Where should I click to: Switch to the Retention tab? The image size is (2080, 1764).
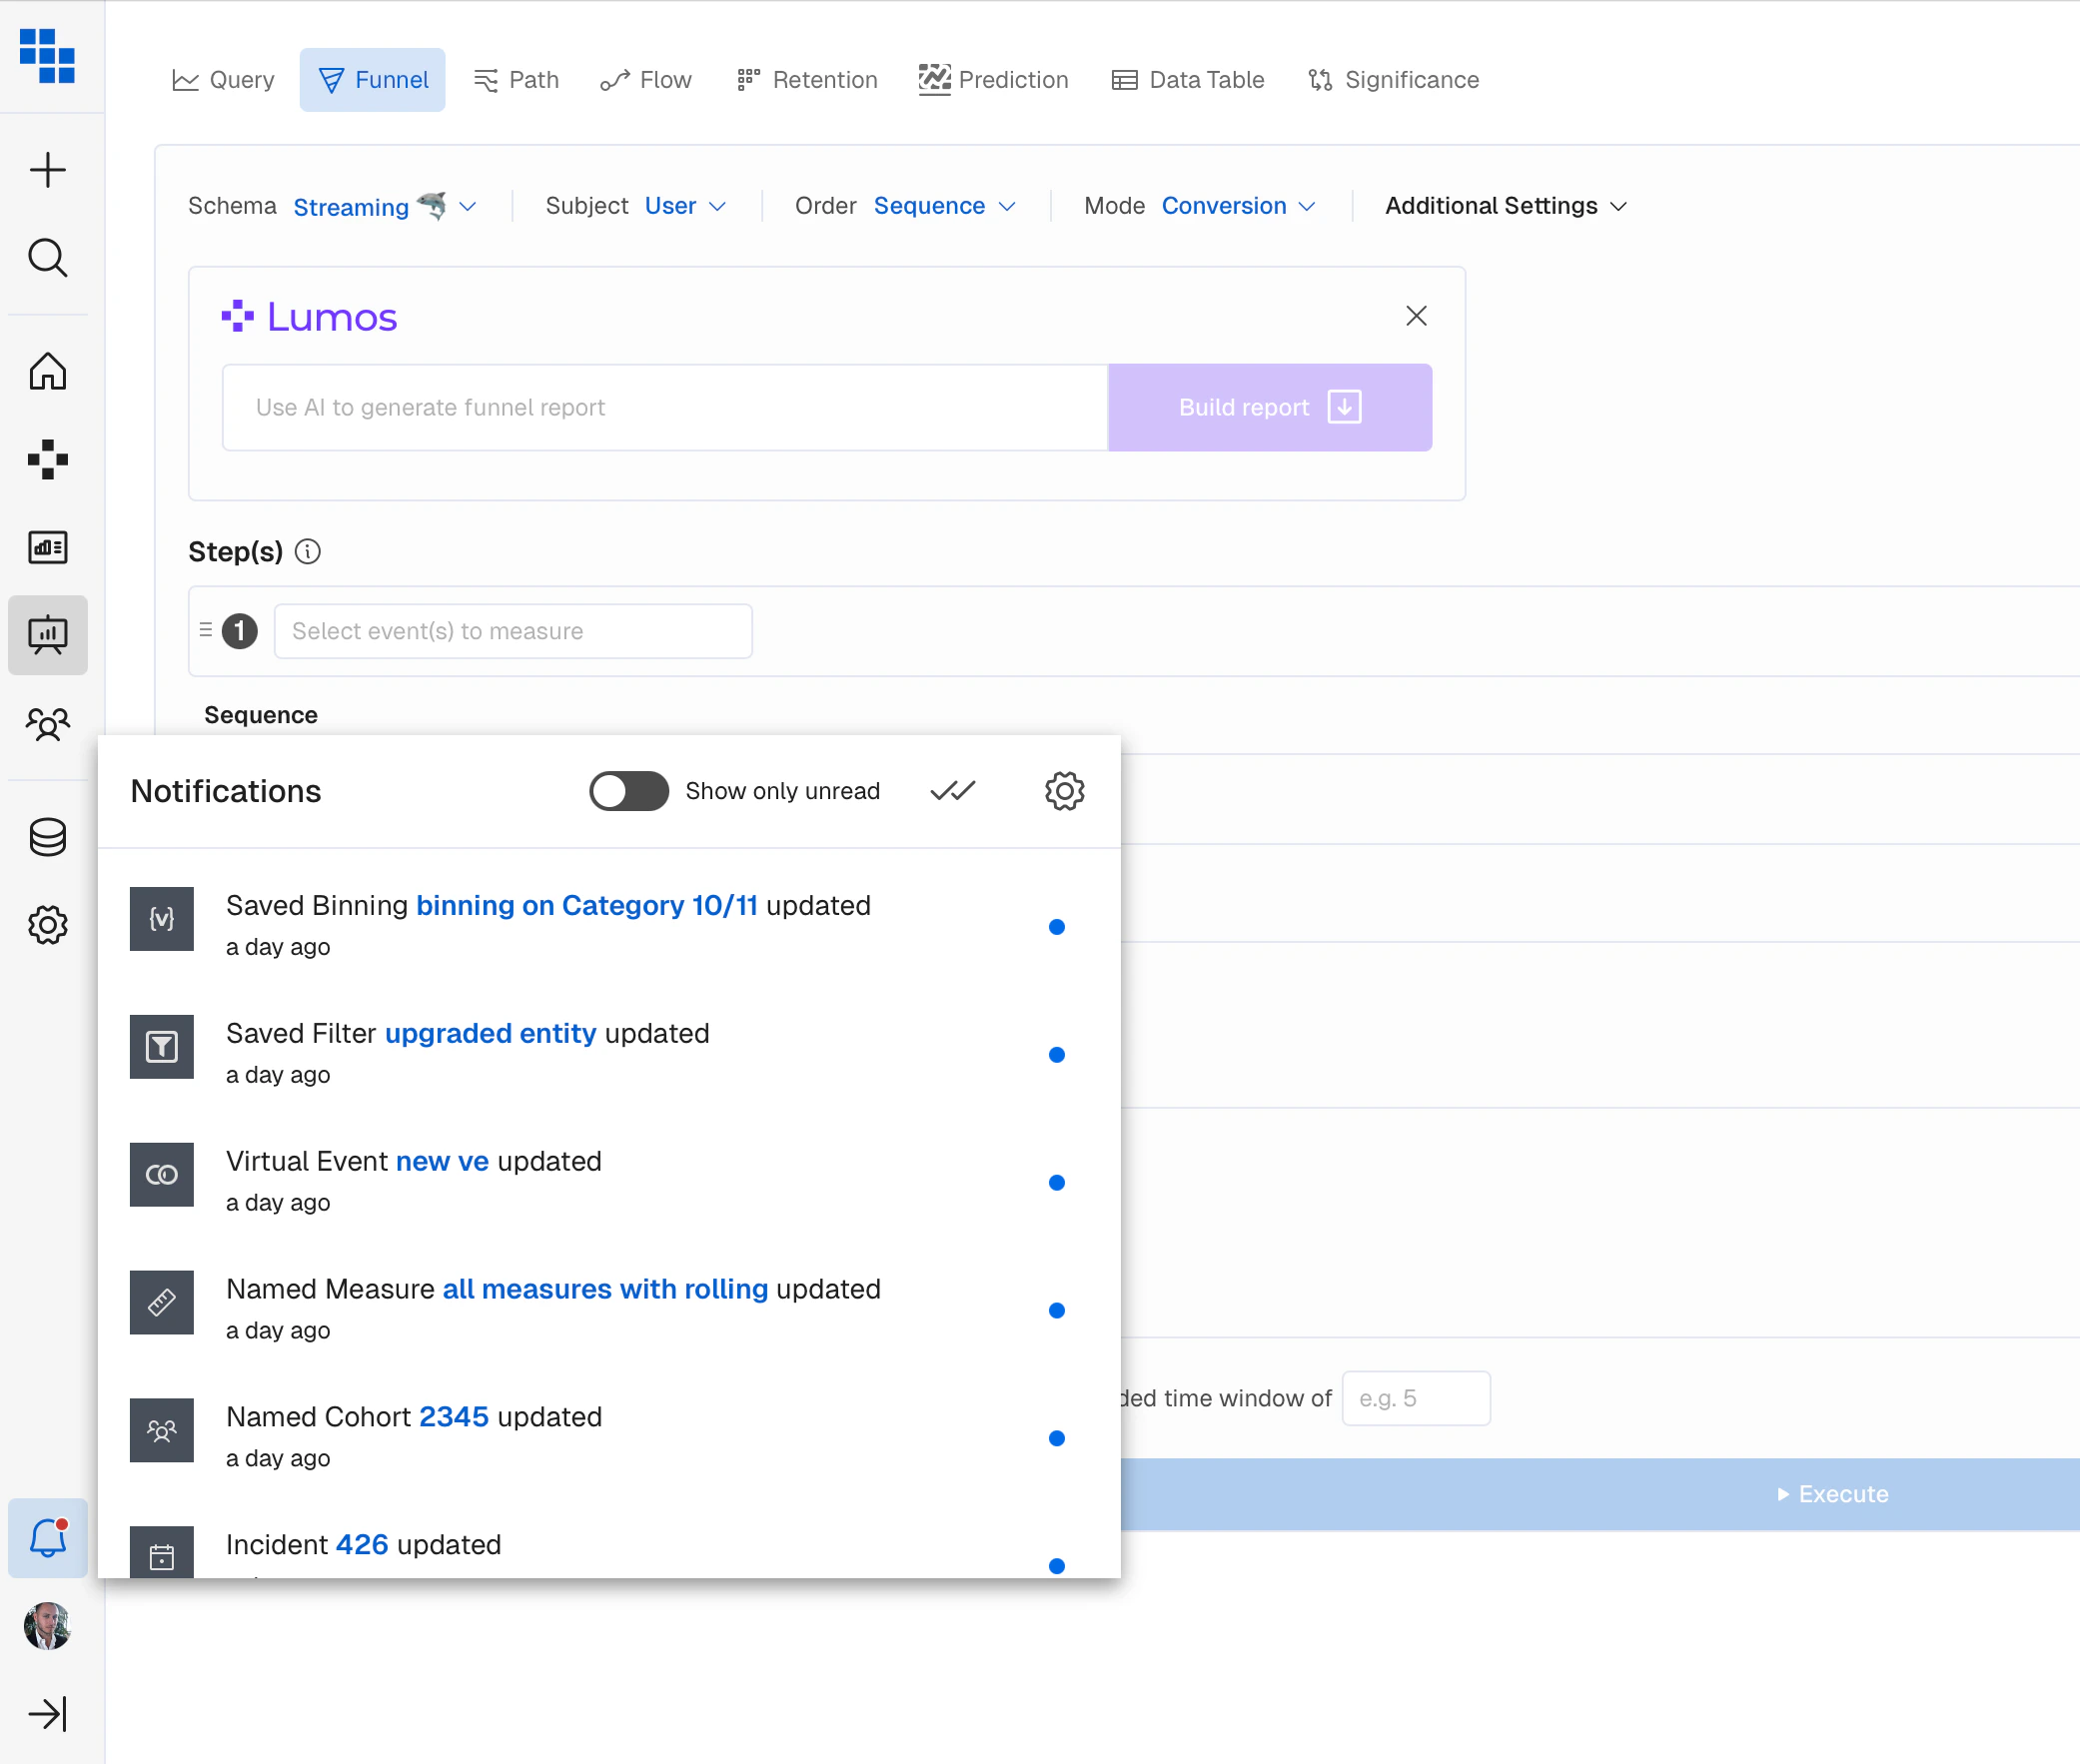[806, 79]
